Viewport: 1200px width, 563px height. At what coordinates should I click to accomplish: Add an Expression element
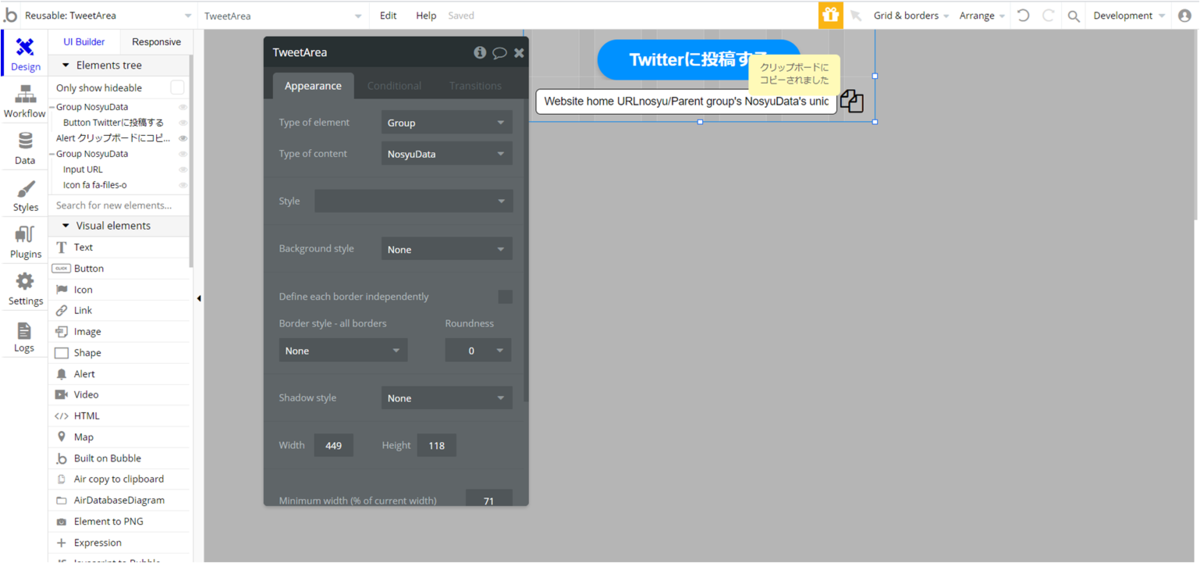(119, 542)
